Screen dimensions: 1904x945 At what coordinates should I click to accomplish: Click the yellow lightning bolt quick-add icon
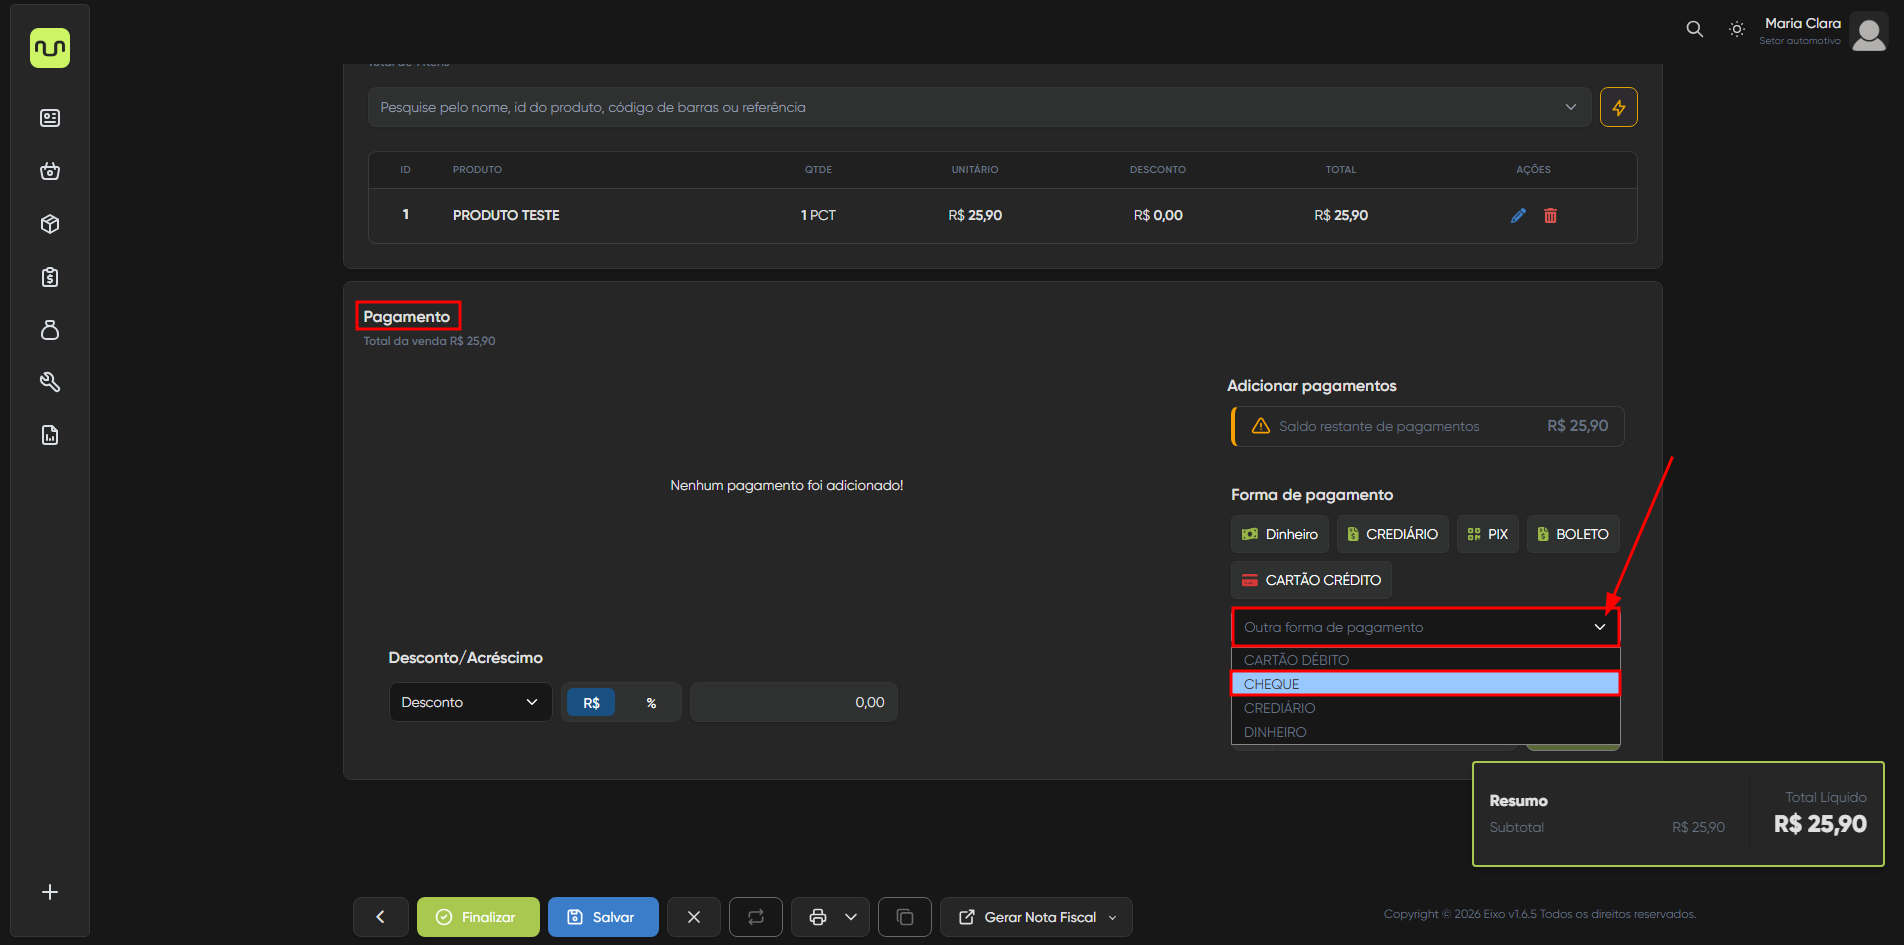(1618, 107)
